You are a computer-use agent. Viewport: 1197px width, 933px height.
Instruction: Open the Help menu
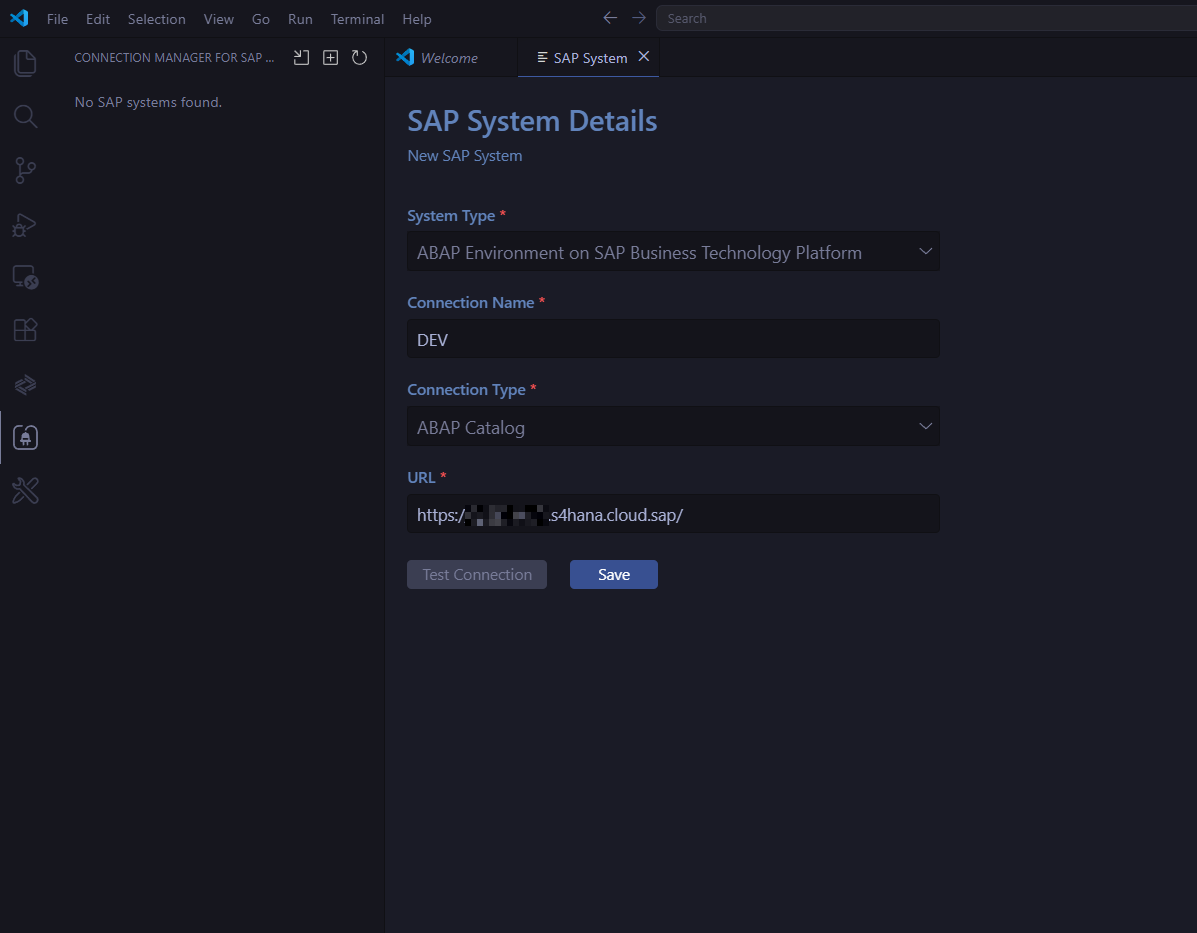coord(417,19)
